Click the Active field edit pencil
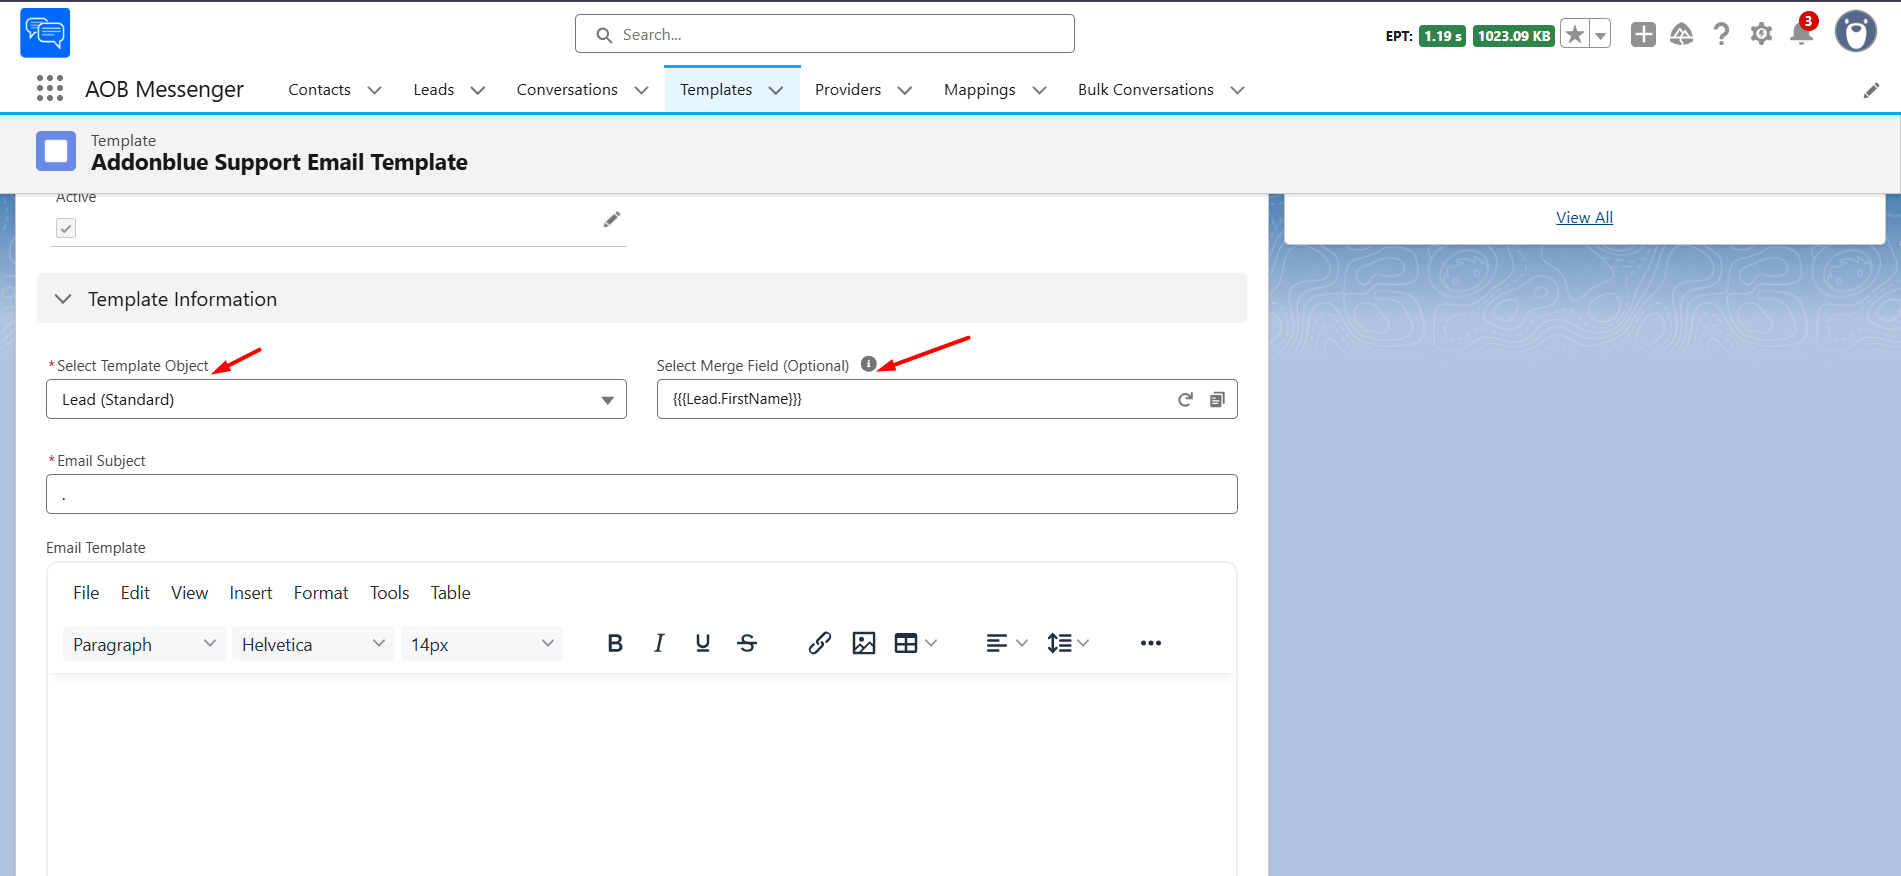Viewport: 1901px width, 876px height. (x=612, y=220)
